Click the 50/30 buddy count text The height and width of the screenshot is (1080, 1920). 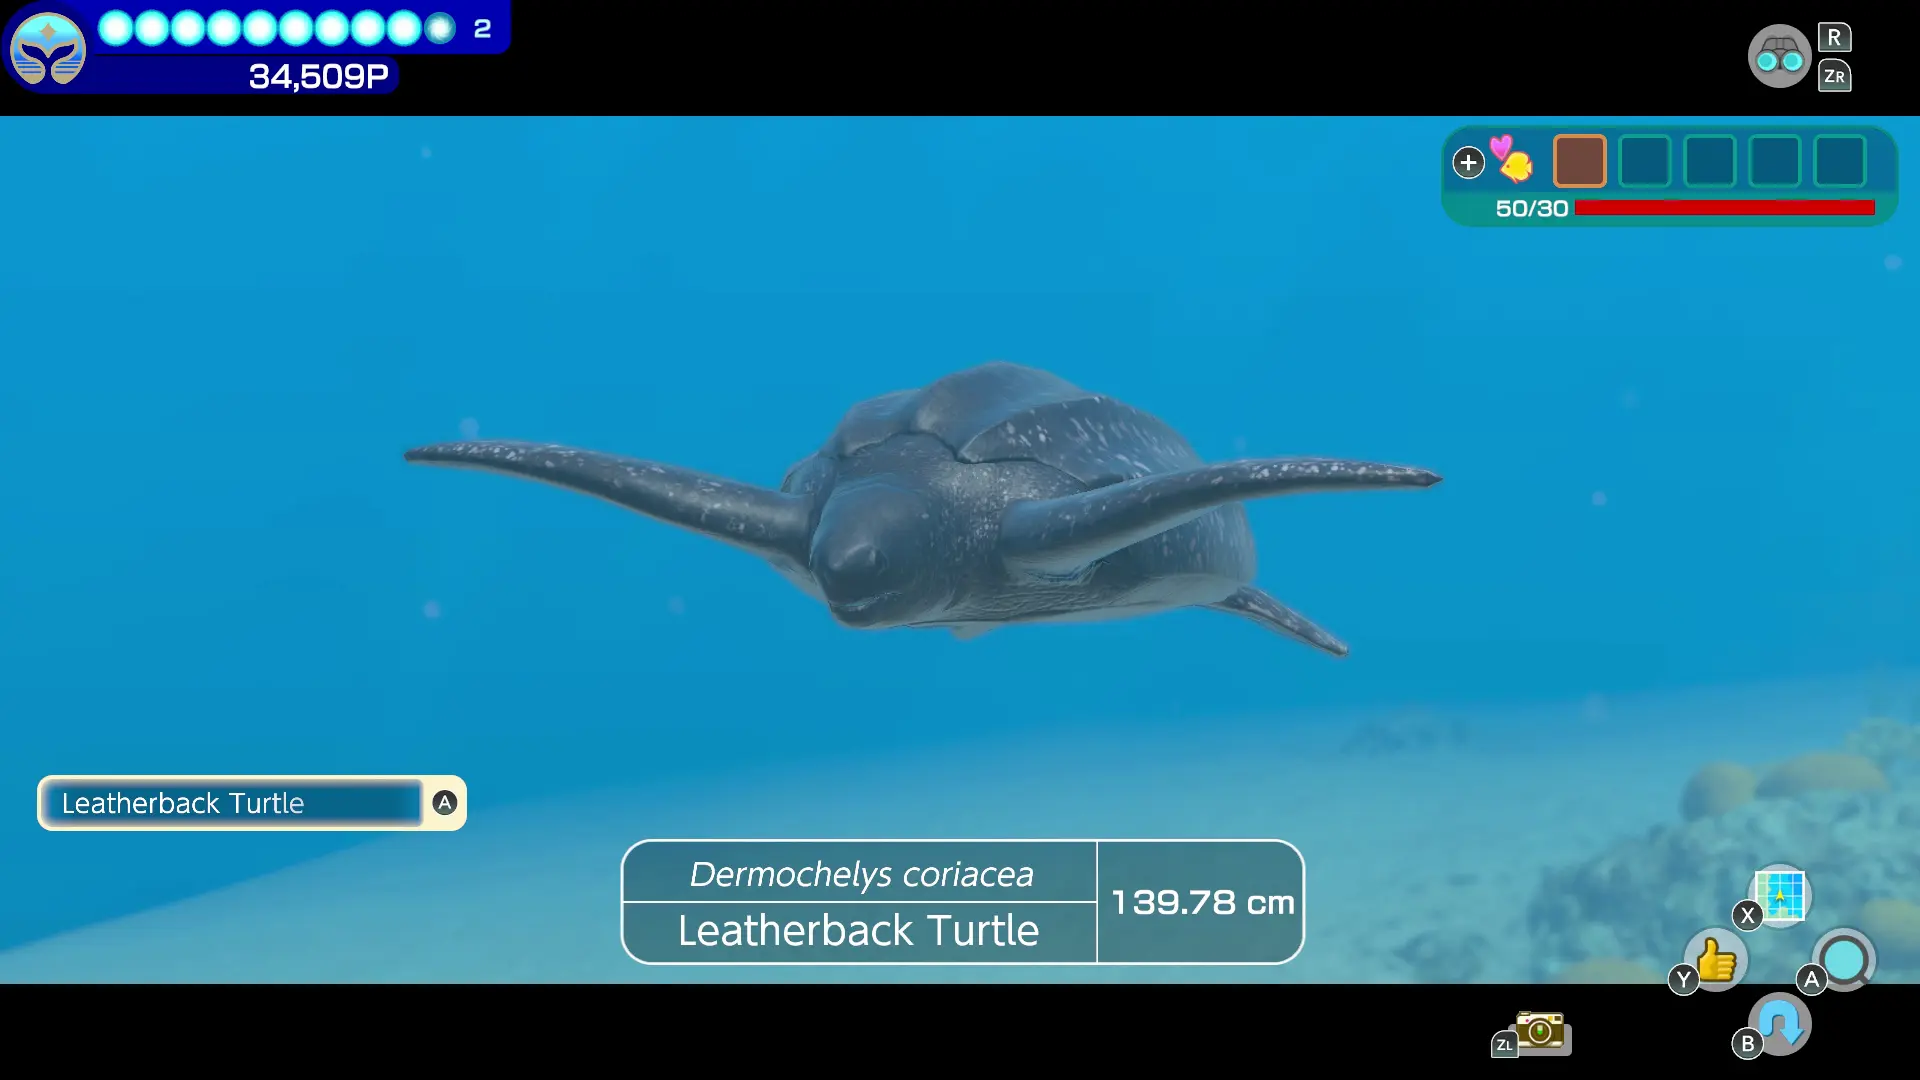tap(1531, 208)
